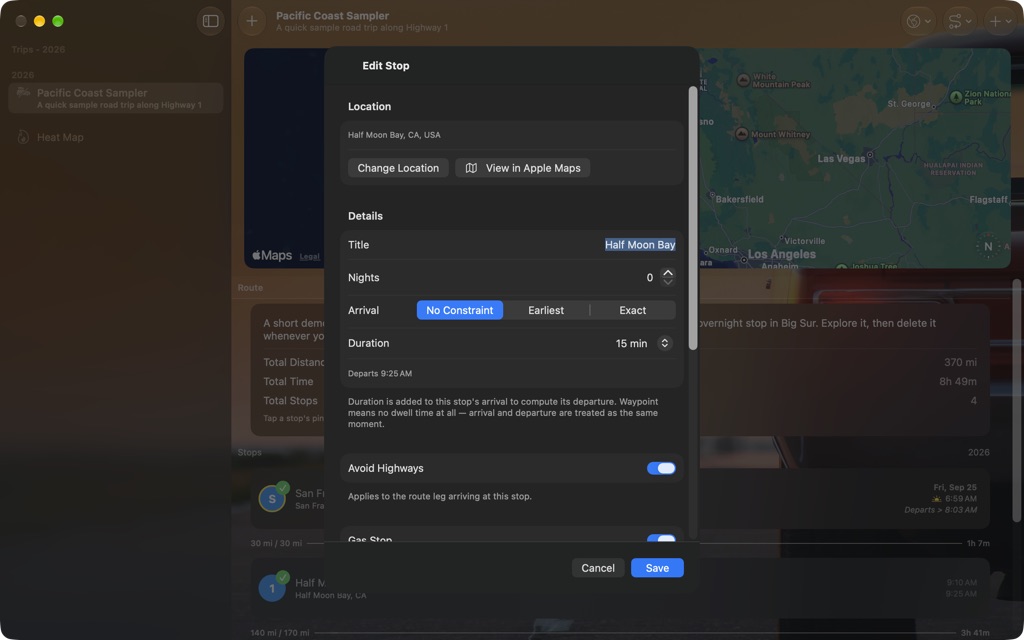Click the White Mountain Peak icon on map
1024x640 pixels.
pyautogui.click(x=743, y=80)
